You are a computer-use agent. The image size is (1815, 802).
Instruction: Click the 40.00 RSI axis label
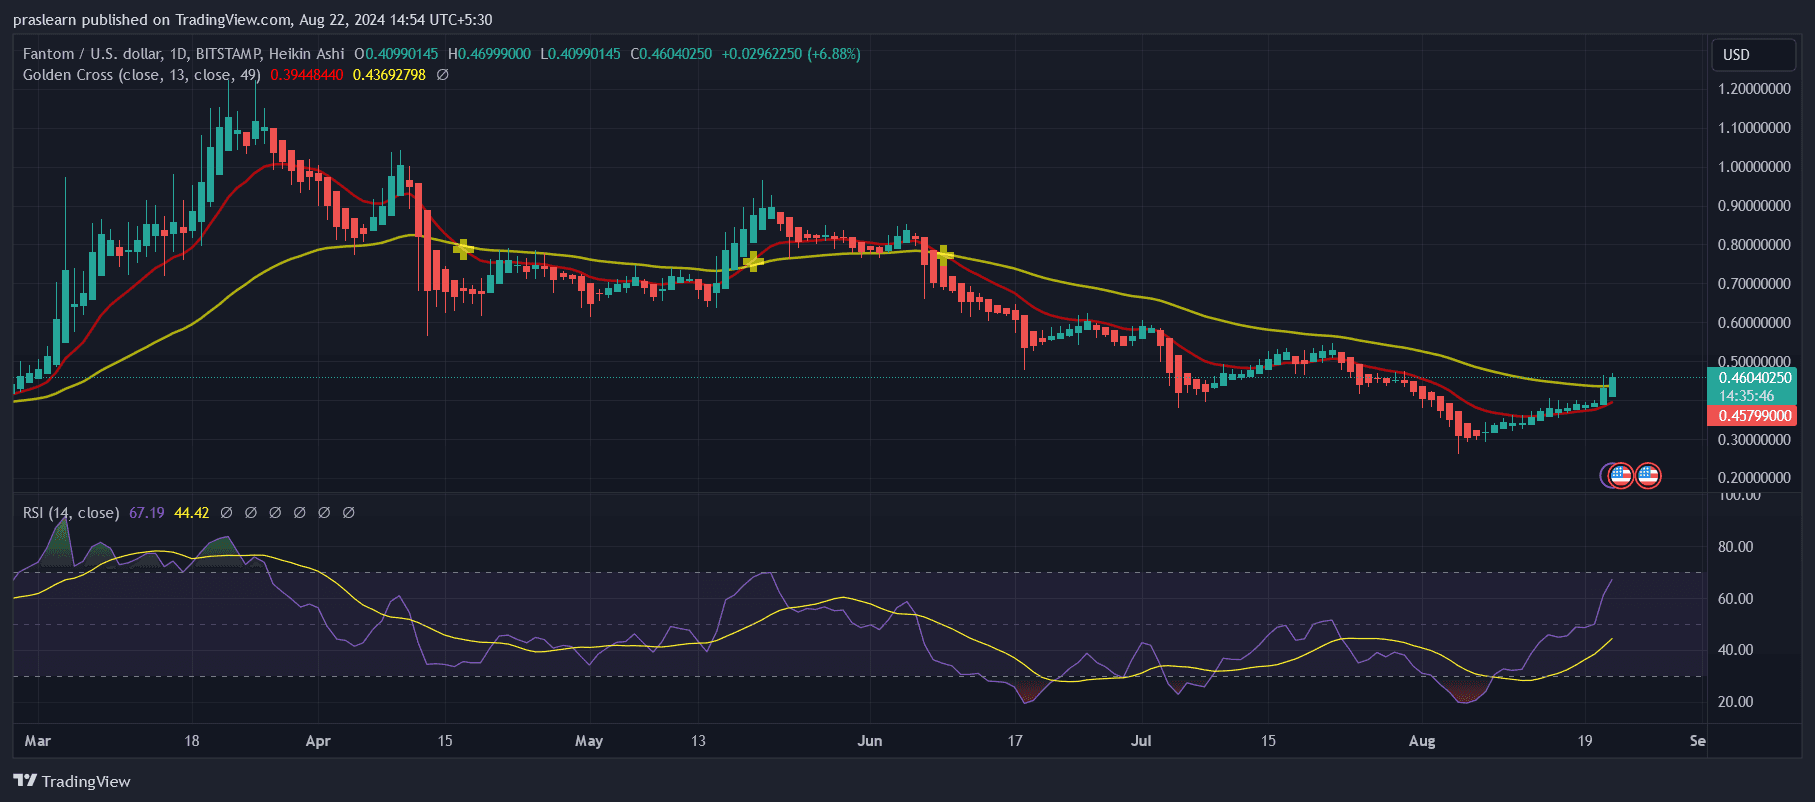[1735, 650]
